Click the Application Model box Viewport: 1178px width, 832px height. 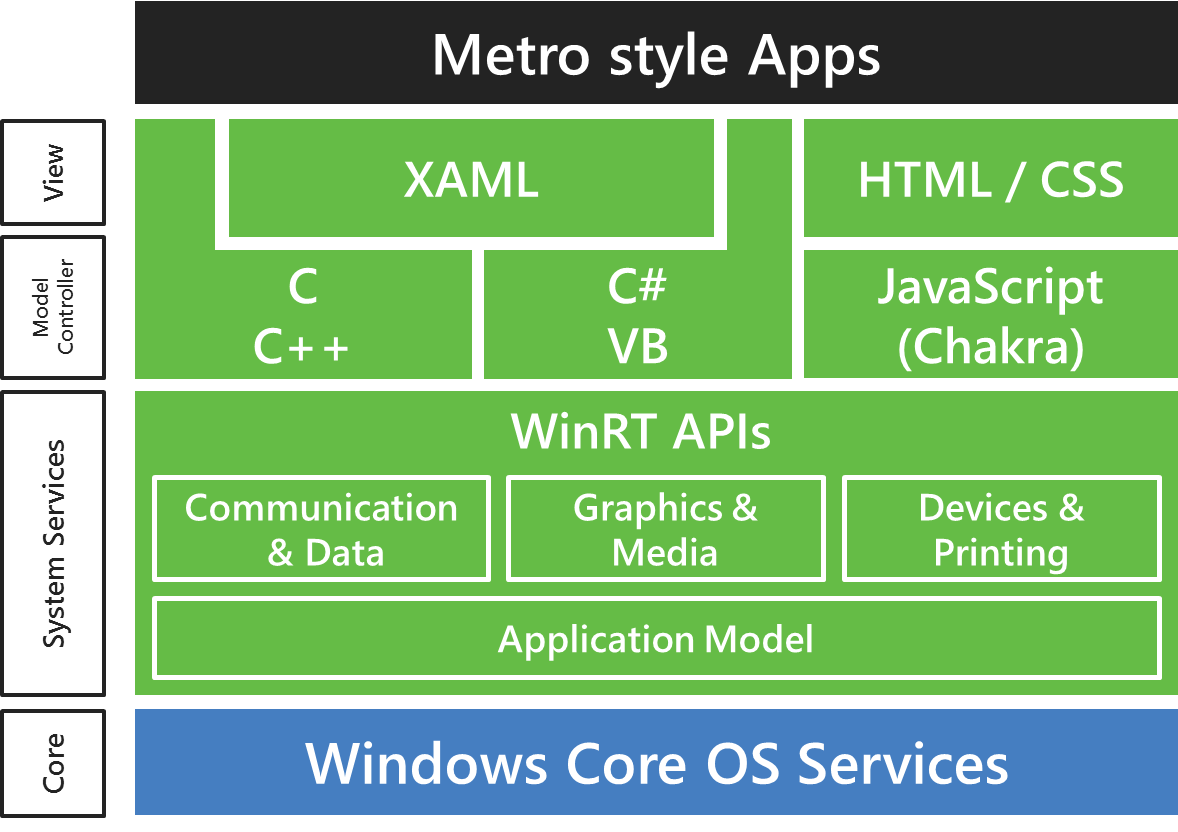[x=657, y=639]
